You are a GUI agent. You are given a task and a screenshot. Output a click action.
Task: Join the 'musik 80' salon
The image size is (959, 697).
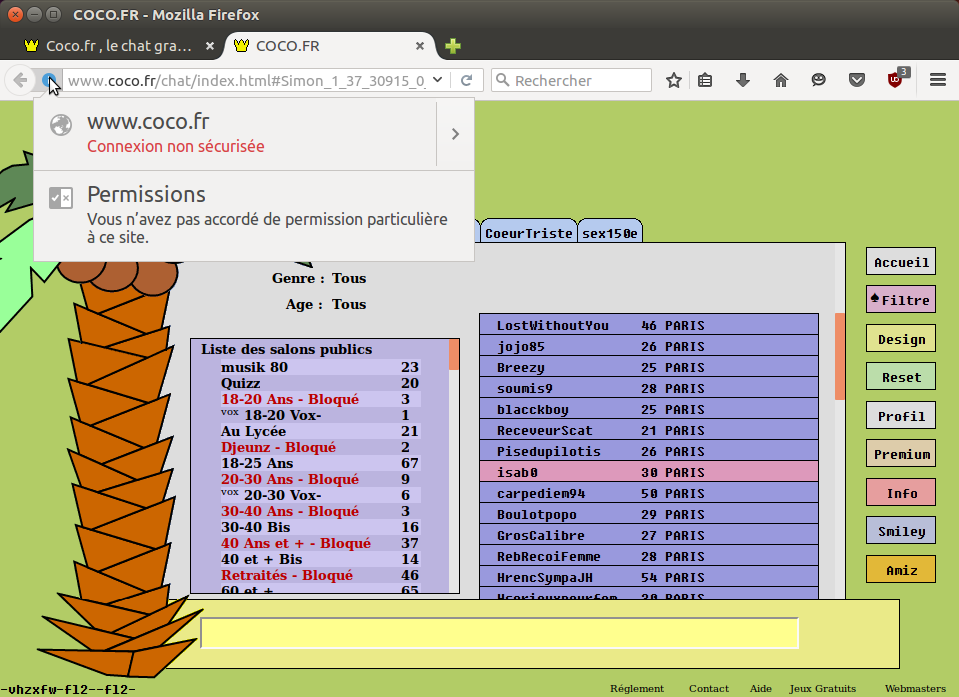[x=320, y=367]
